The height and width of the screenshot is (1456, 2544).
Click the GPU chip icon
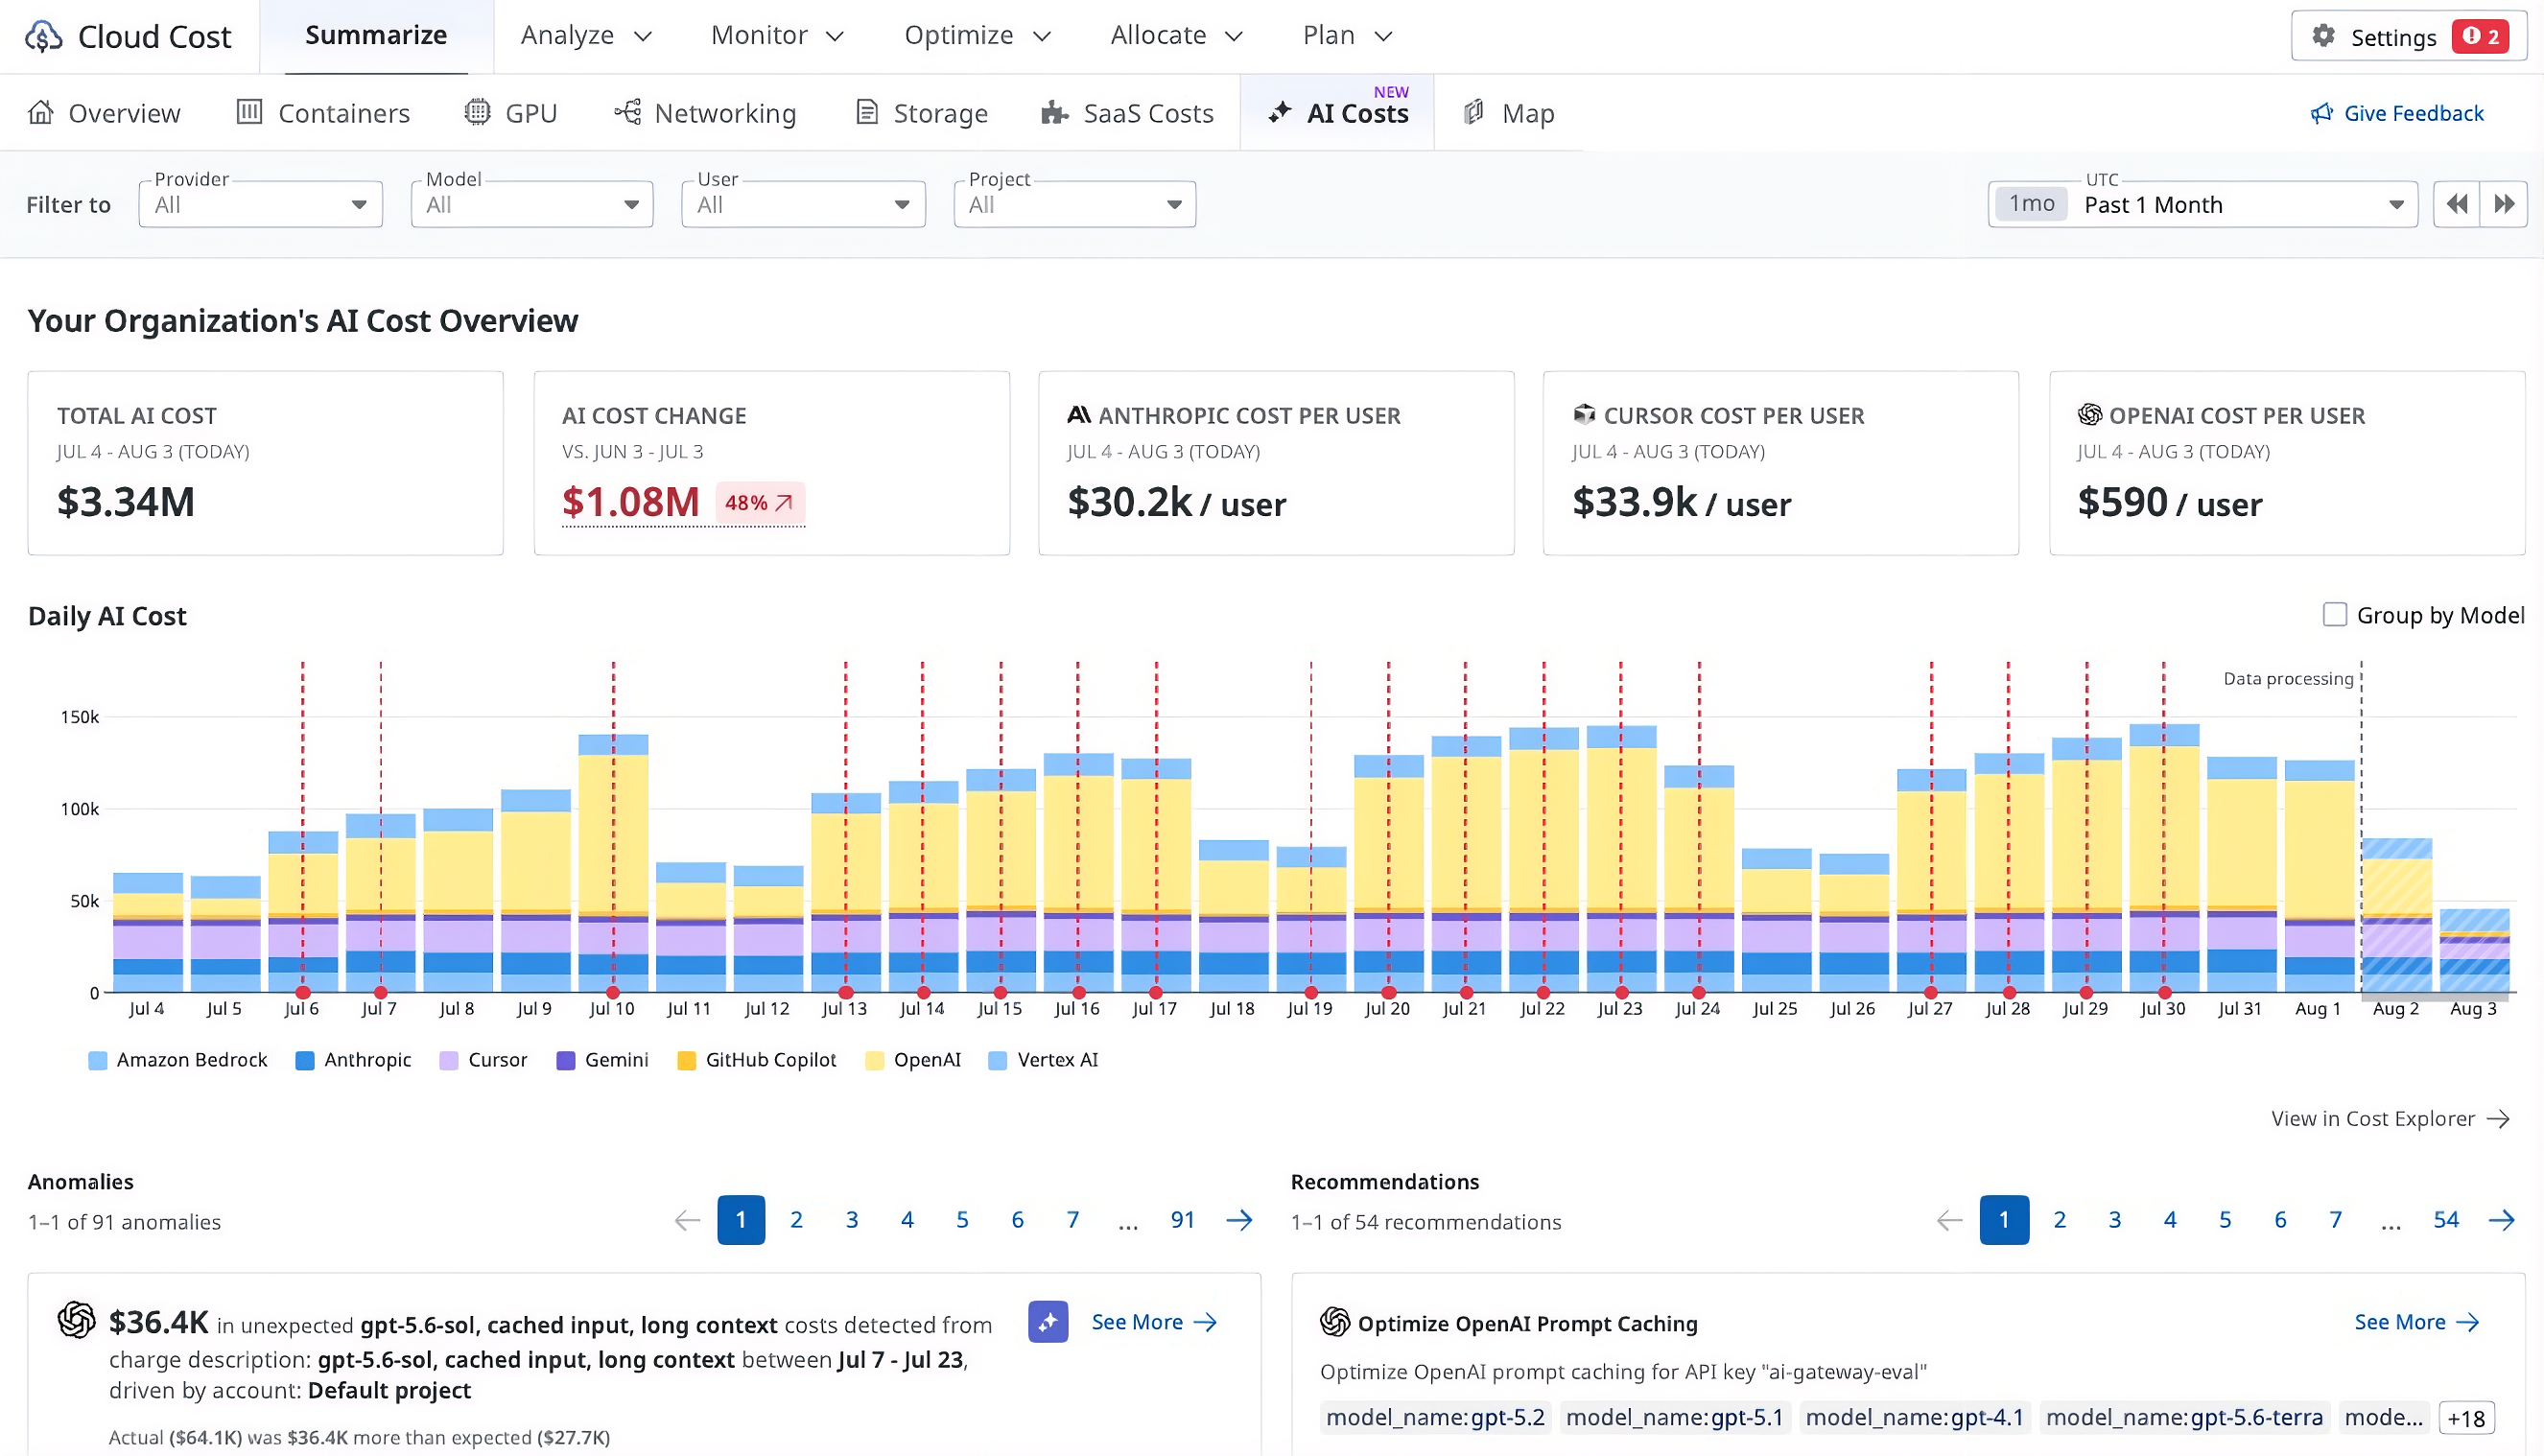tap(477, 112)
